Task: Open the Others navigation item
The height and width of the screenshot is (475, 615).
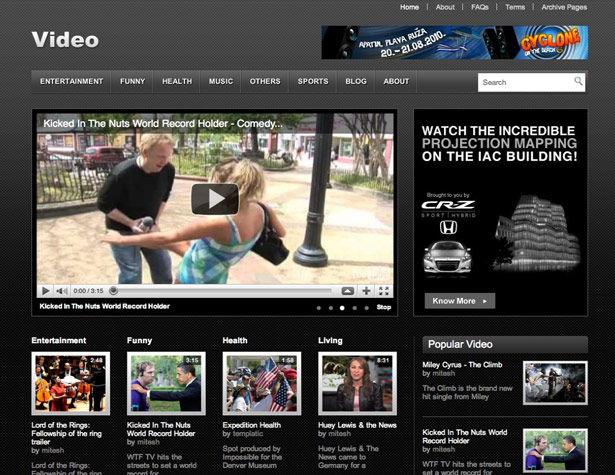Action: pos(265,81)
